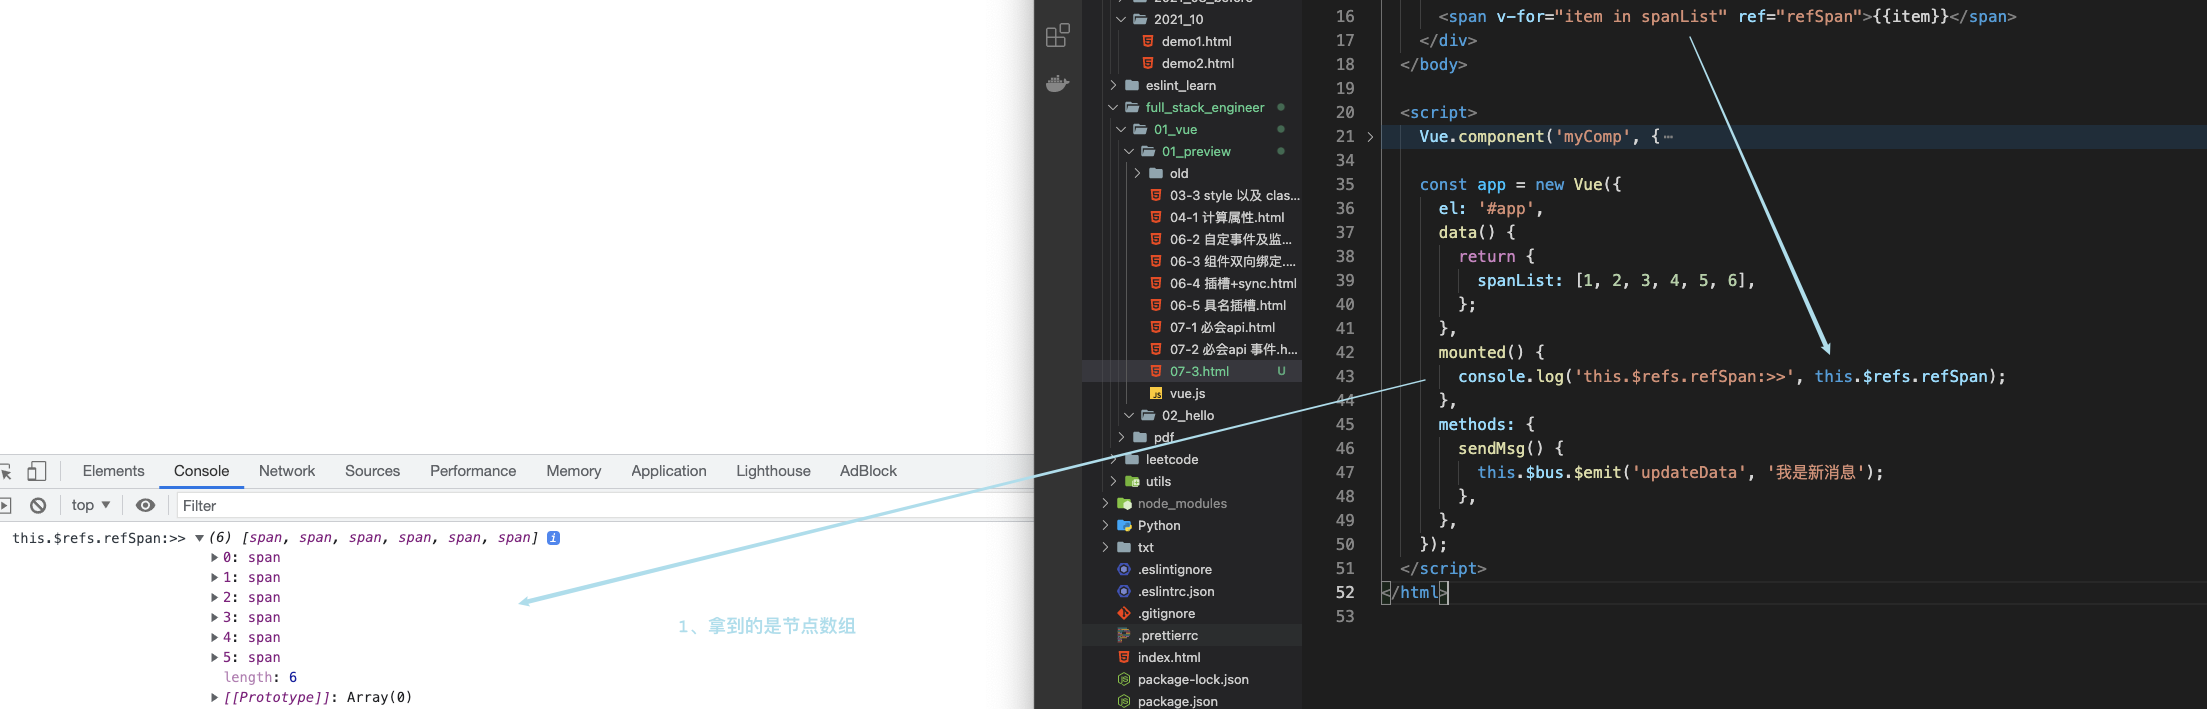Open the Sources tab
Image resolution: width=2207 pixels, height=709 pixels.
[x=372, y=471]
